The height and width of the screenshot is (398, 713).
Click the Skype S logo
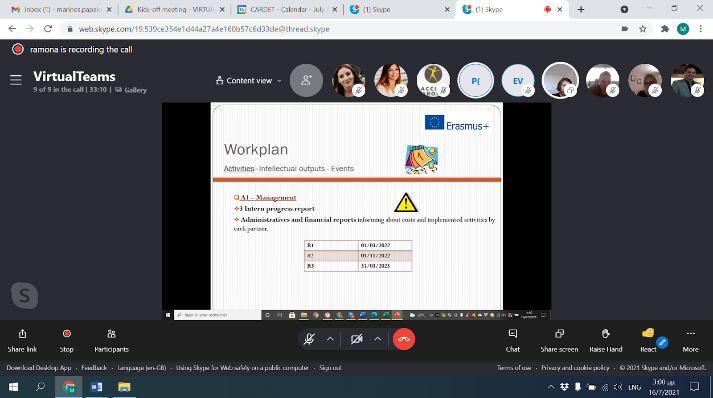point(25,296)
